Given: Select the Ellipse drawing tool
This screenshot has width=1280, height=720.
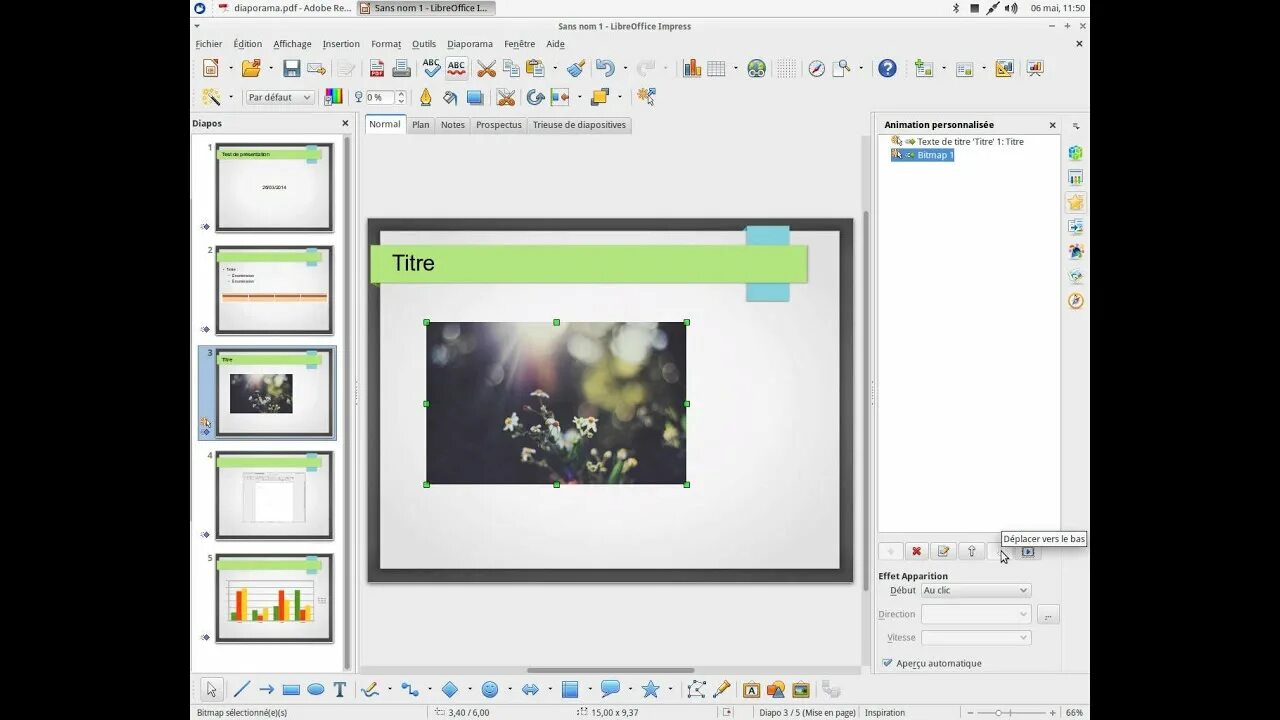Looking at the screenshot, I should pyautogui.click(x=315, y=689).
